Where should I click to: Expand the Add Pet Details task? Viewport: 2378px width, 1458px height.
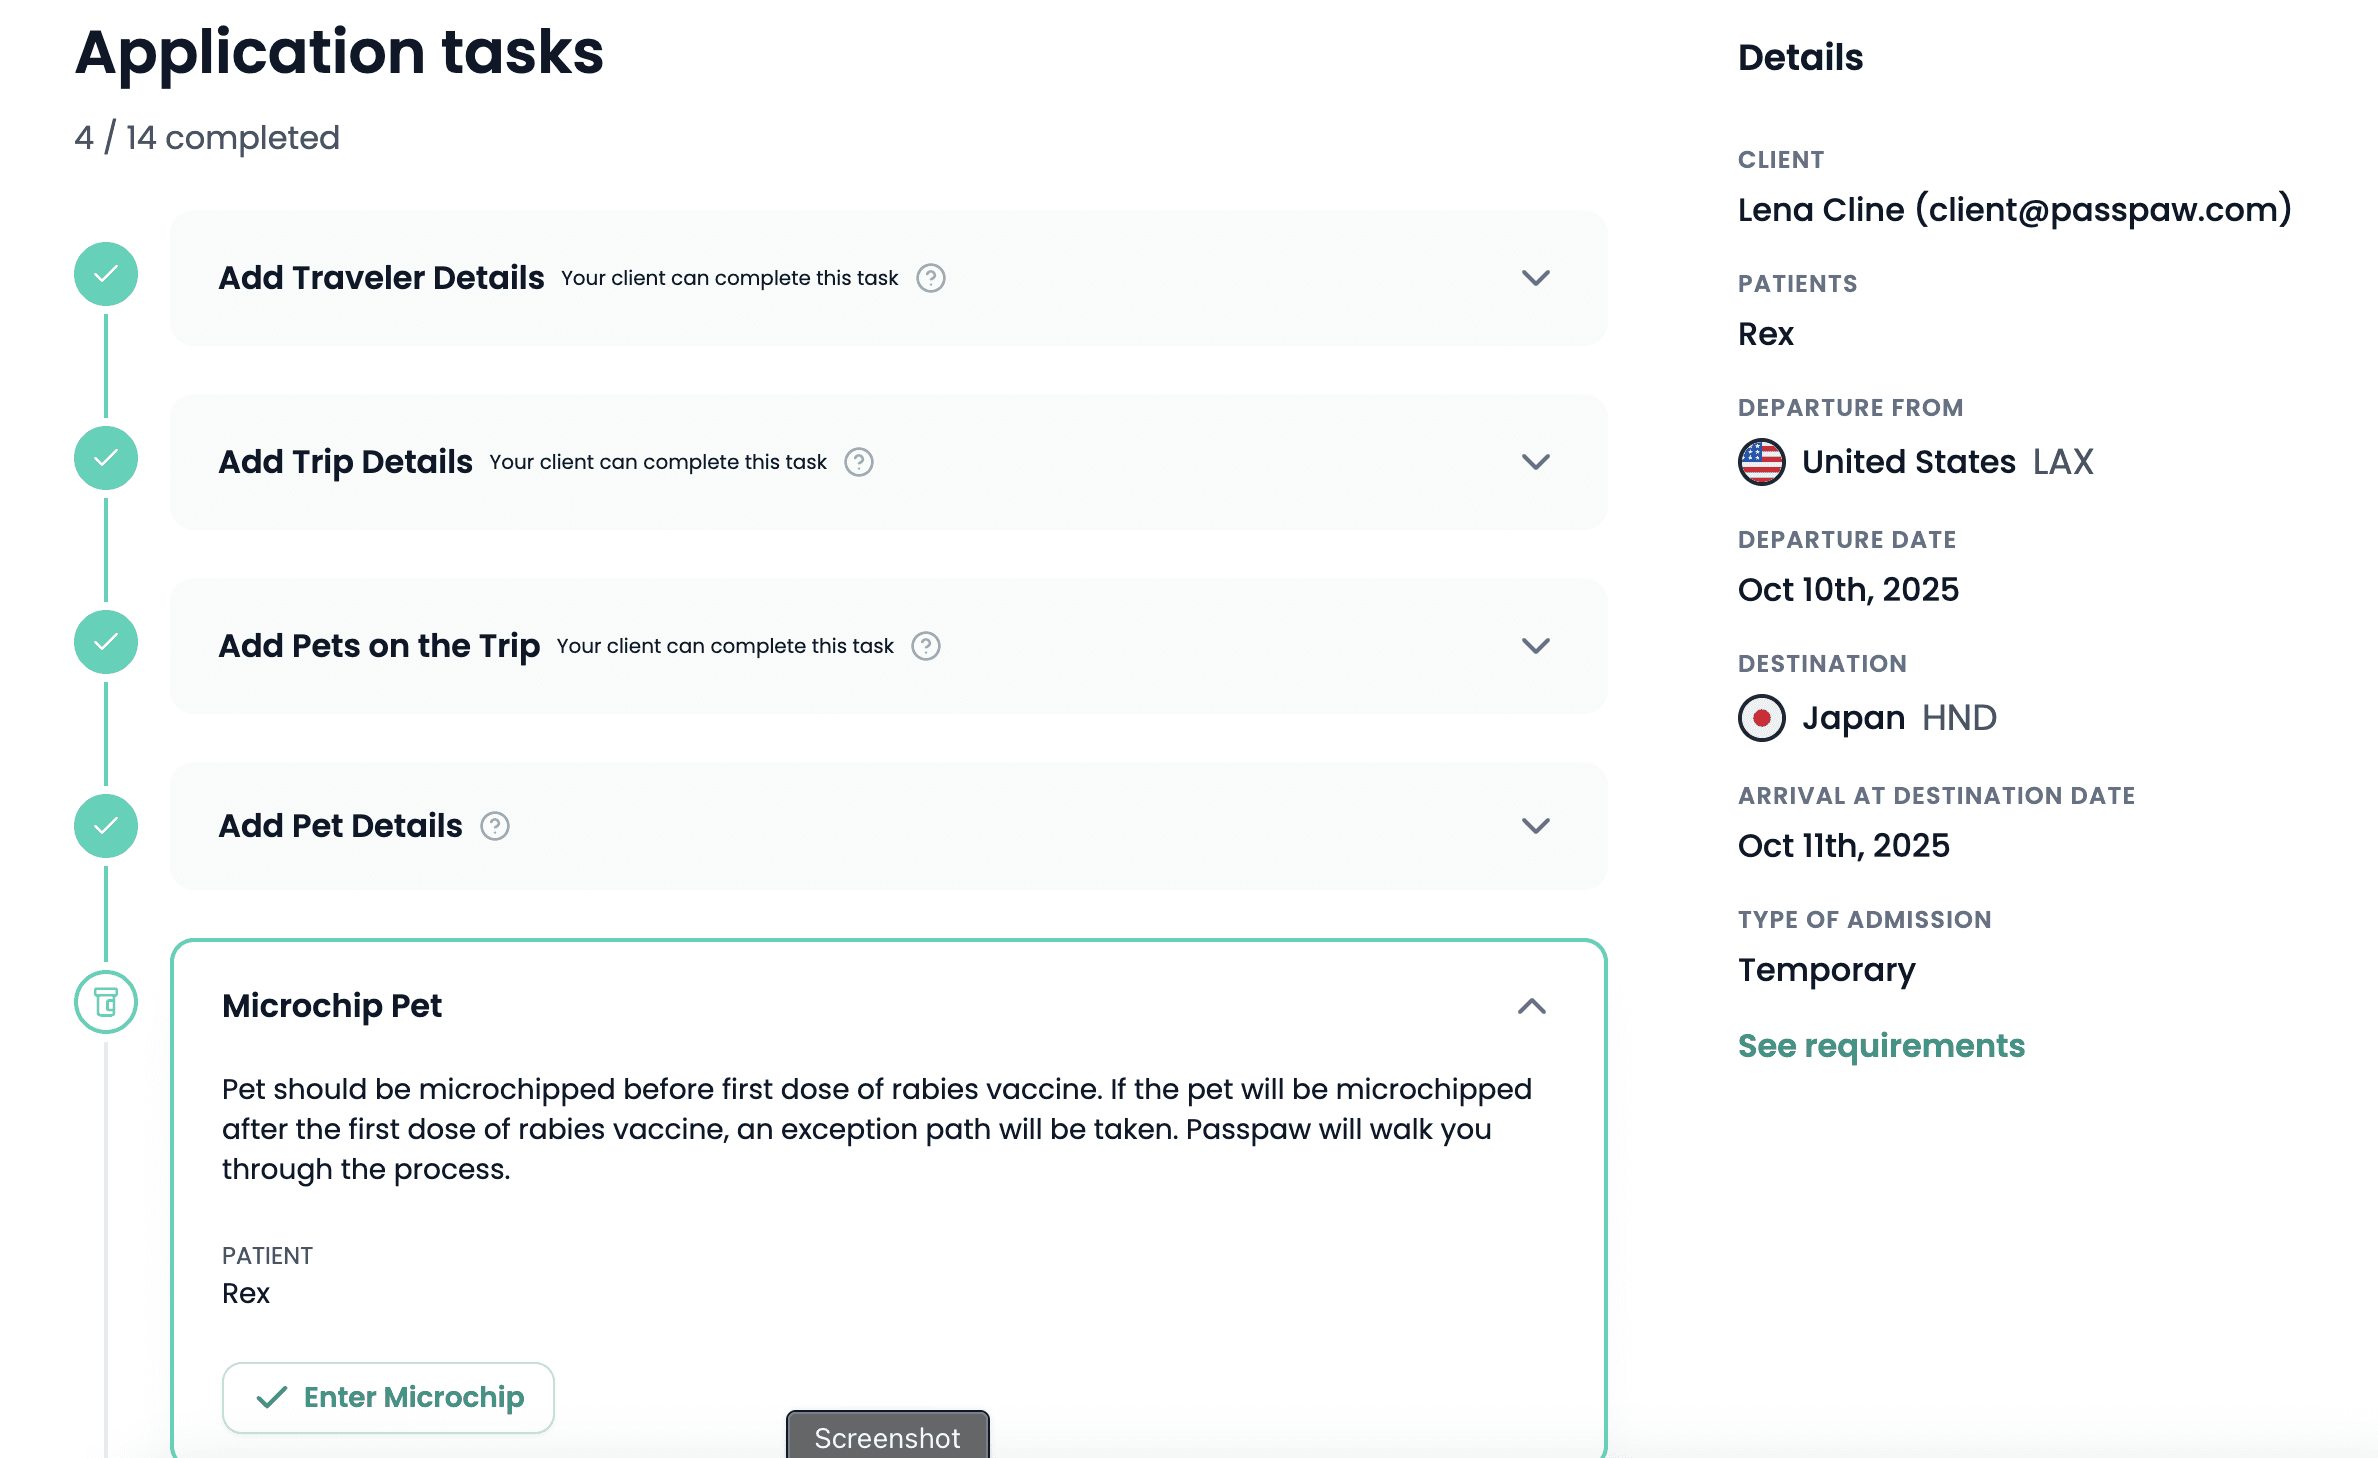tap(1536, 826)
